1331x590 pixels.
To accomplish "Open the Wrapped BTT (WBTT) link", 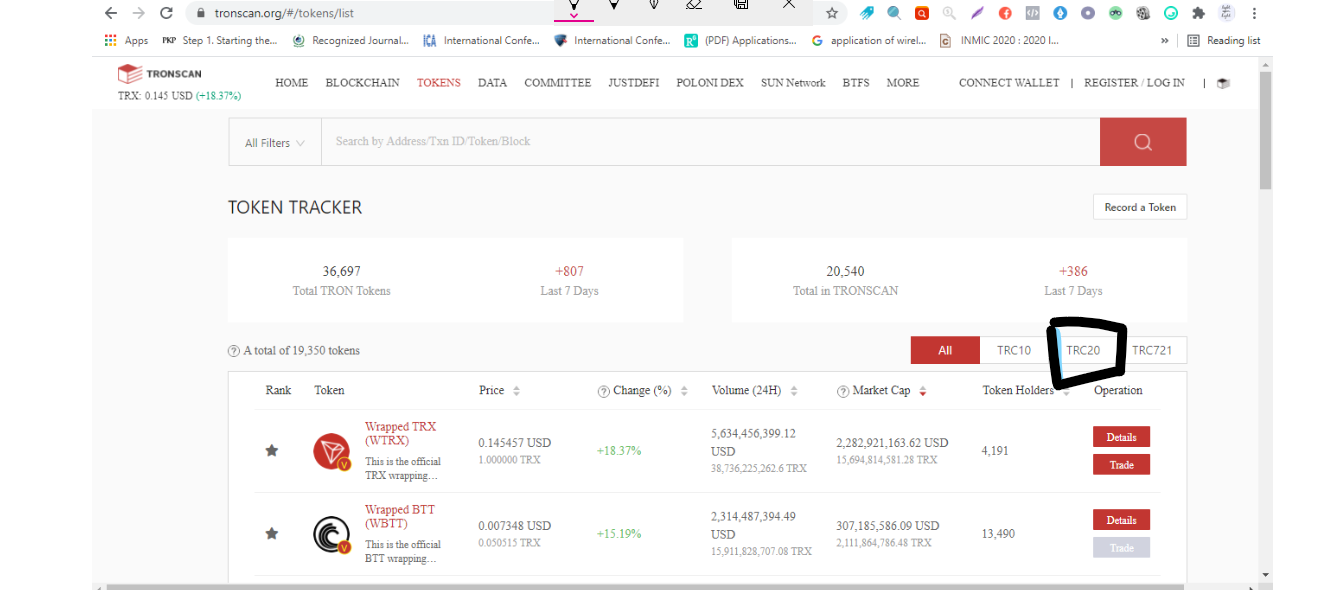I will pos(400,516).
